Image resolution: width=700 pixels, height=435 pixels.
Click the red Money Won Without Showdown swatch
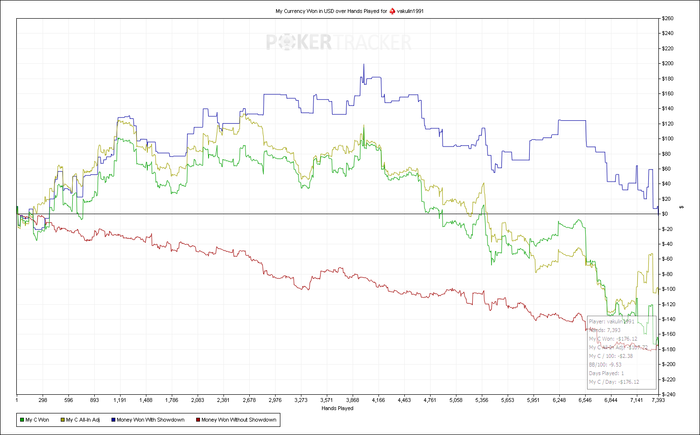click(x=198, y=420)
